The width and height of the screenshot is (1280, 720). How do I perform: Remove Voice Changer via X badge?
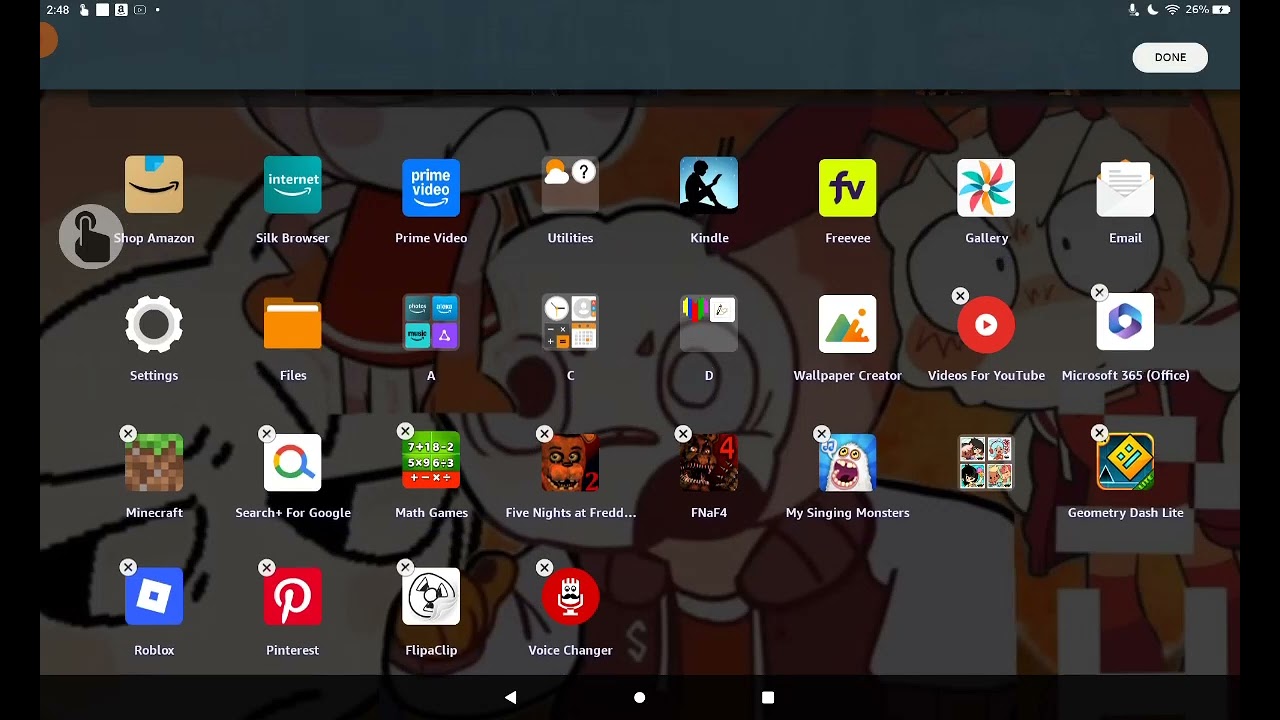point(544,567)
